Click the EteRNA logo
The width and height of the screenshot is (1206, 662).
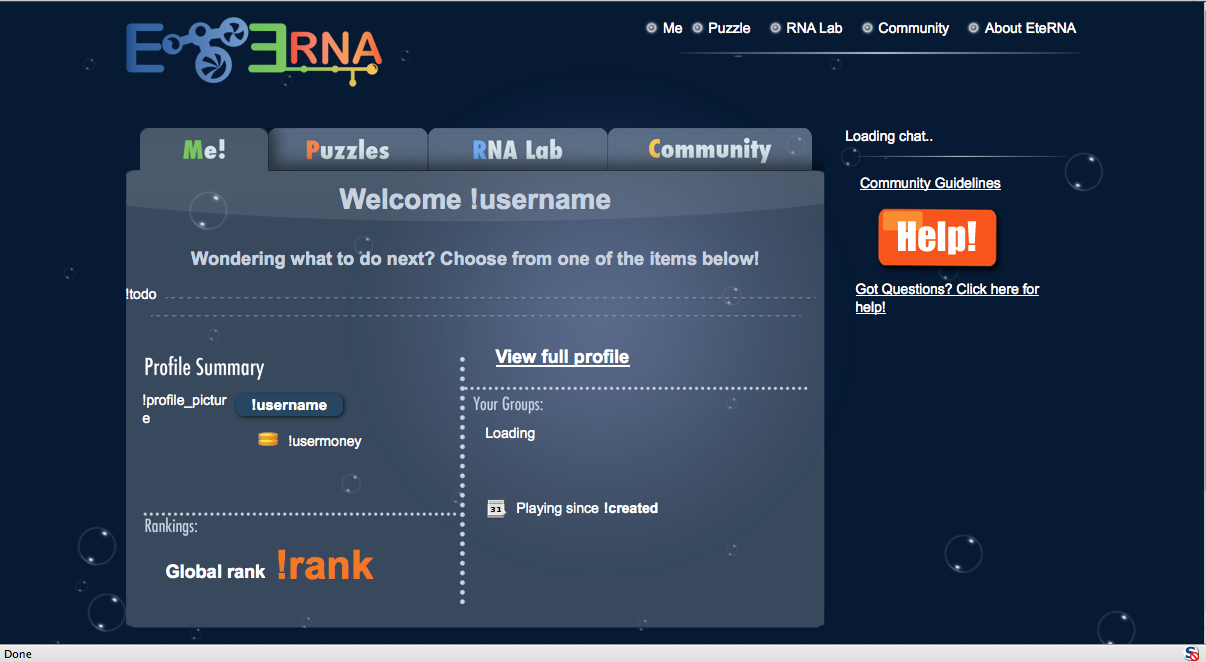pyautogui.click(x=254, y=50)
